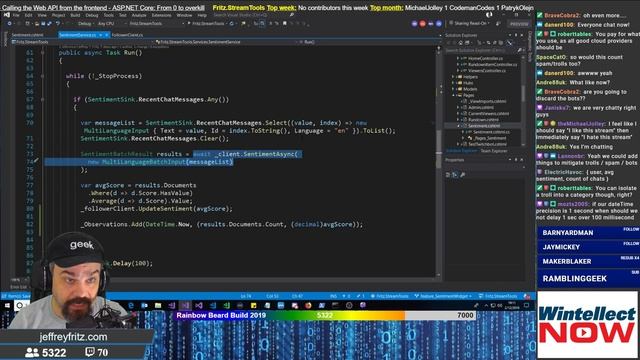
Task: Open the Windows Start menu
Action: pos(7,305)
